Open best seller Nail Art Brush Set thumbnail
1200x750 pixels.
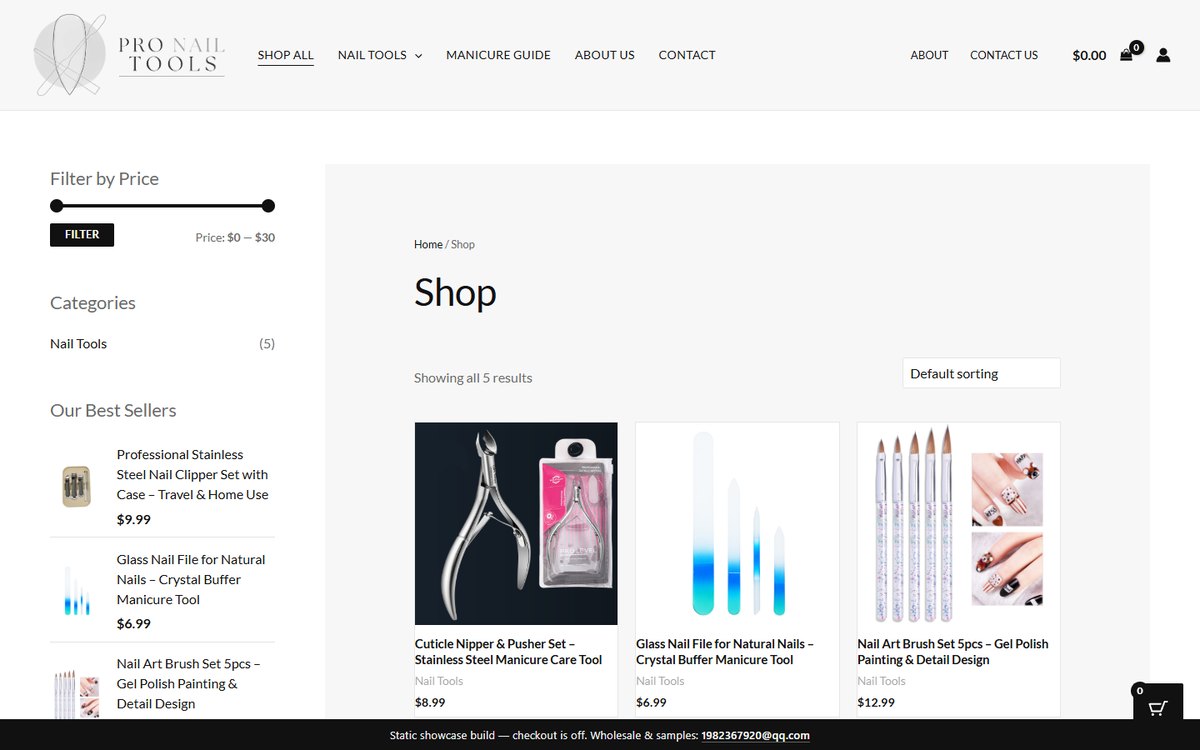tap(76, 693)
